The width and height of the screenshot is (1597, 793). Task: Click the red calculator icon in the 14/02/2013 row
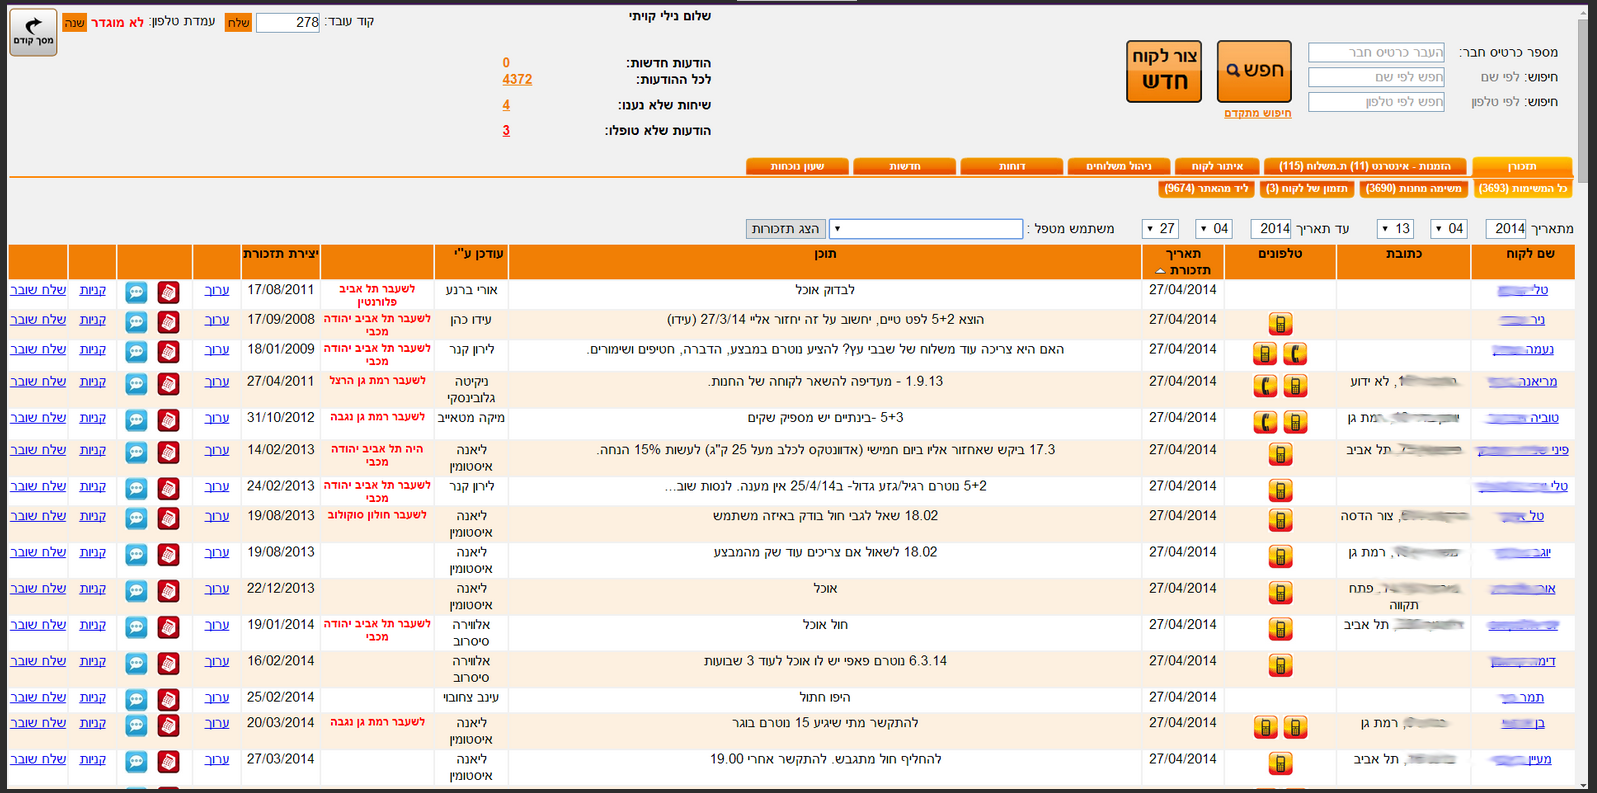tap(168, 453)
